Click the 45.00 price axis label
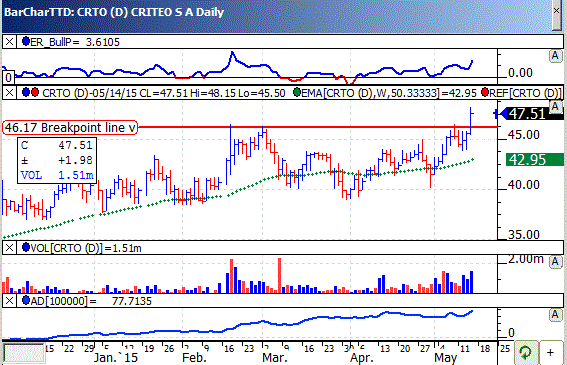The image size is (567, 365). pyautogui.click(x=524, y=135)
